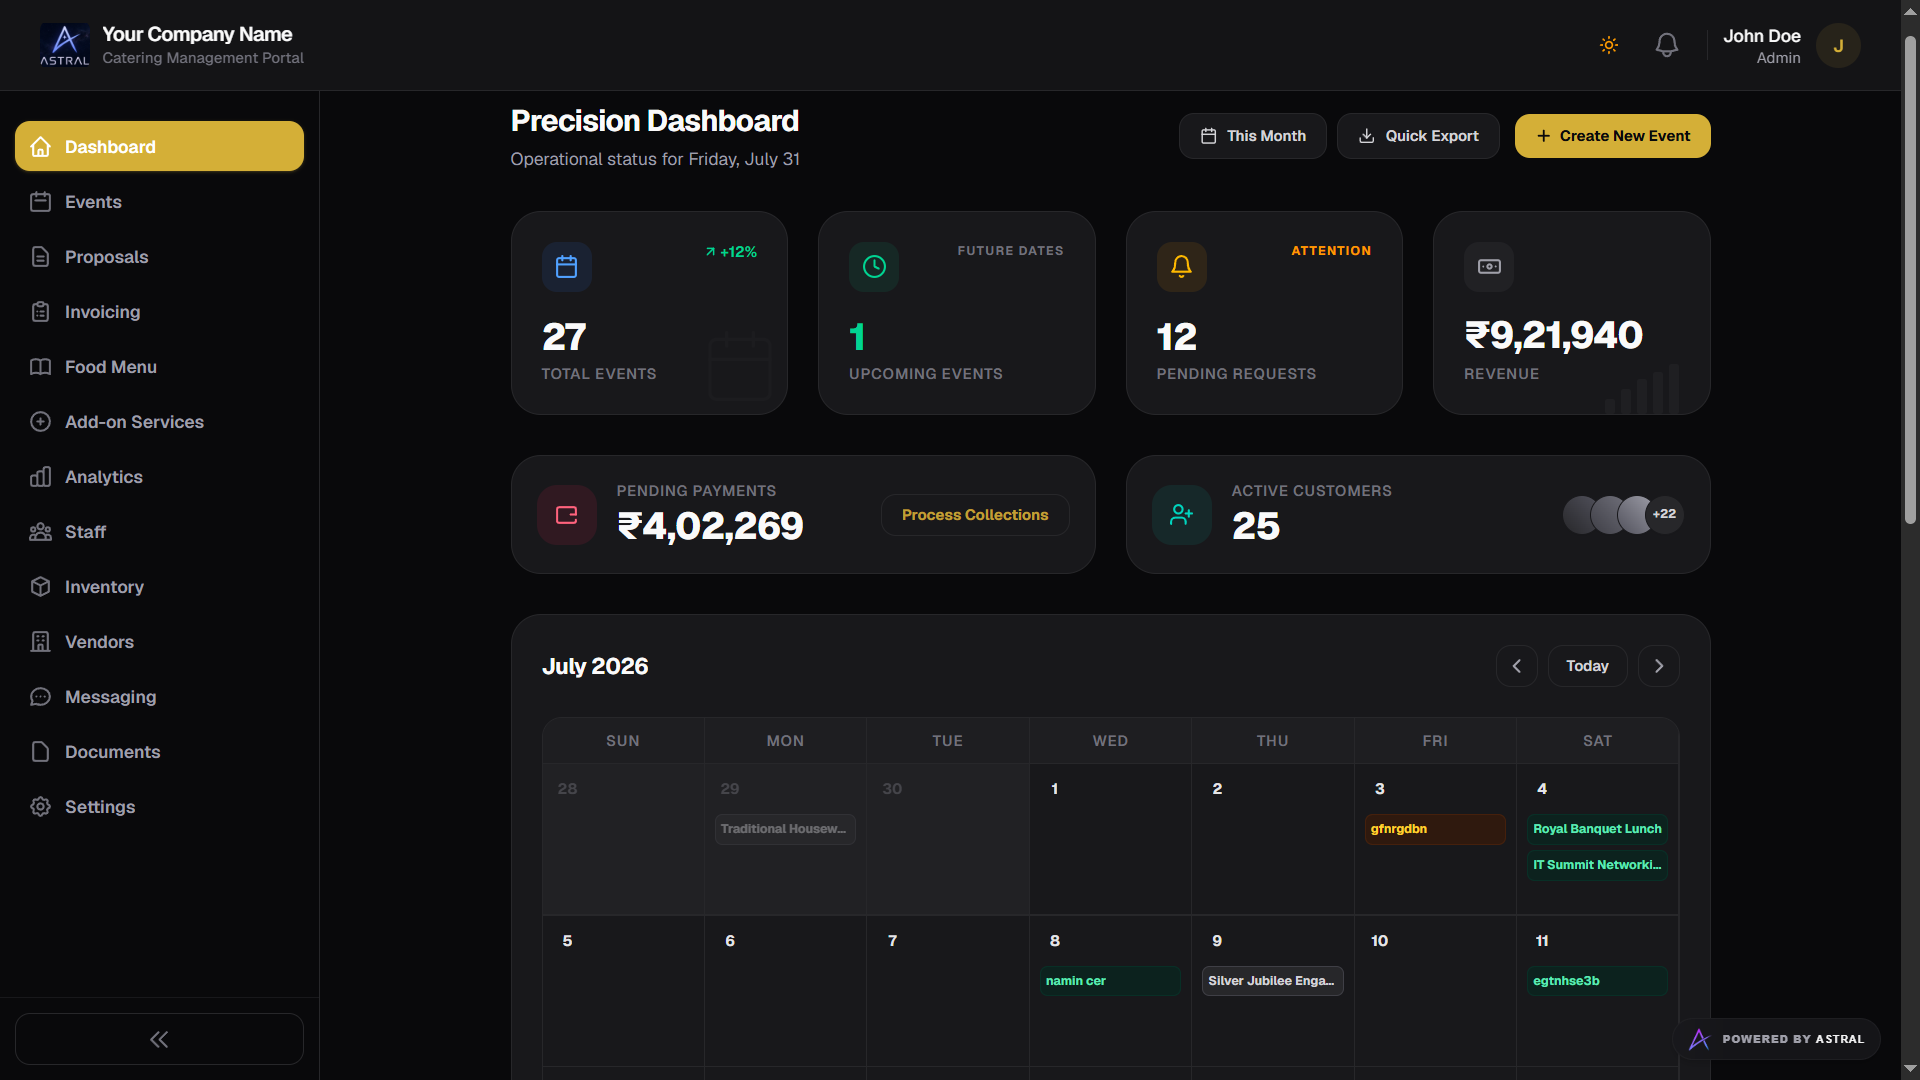This screenshot has width=1920, height=1080.
Task: Click the total events calendar icon
Action: [x=567, y=267]
